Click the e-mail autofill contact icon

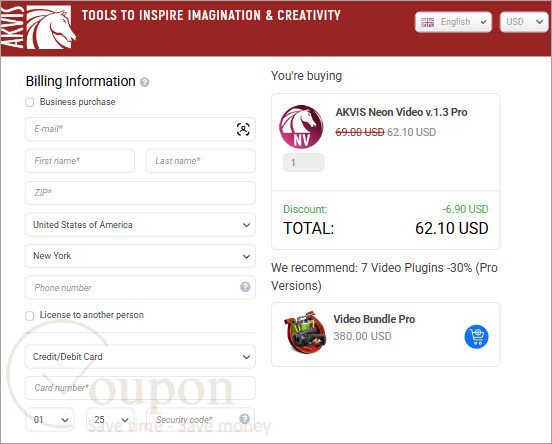click(243, 129)
